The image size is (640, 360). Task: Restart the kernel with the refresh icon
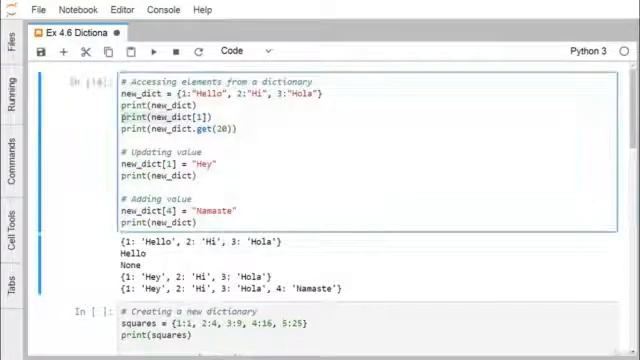(199, 52)
